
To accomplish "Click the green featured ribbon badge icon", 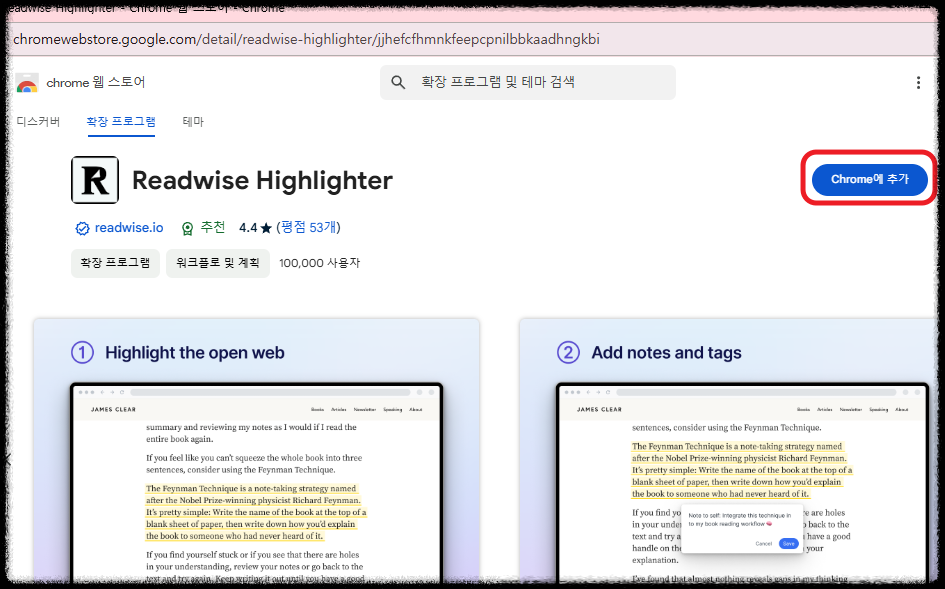I will click(187, 228).
